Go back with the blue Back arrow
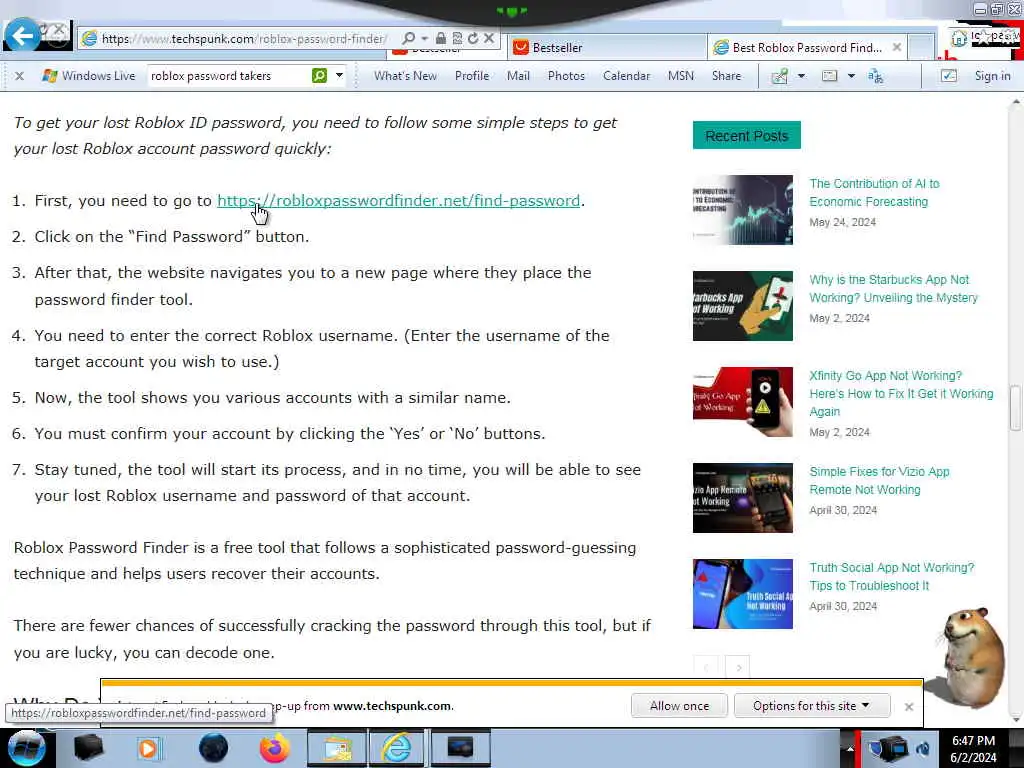Viewport: 1024px width, 768px height. pos(22,35)
